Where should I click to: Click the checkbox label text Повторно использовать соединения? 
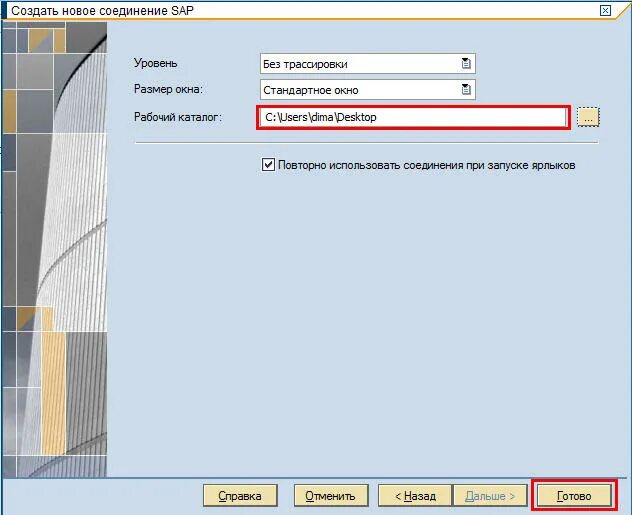click(426, 165)
